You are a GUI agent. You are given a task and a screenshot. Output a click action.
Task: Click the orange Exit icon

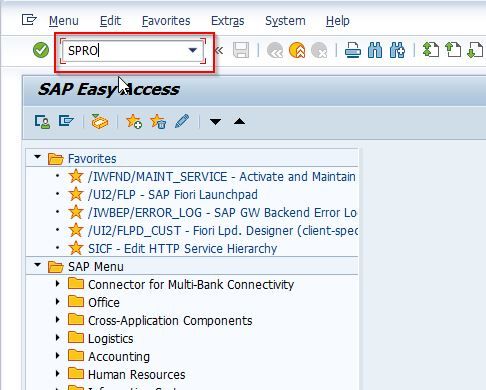[x=297, y=51]
